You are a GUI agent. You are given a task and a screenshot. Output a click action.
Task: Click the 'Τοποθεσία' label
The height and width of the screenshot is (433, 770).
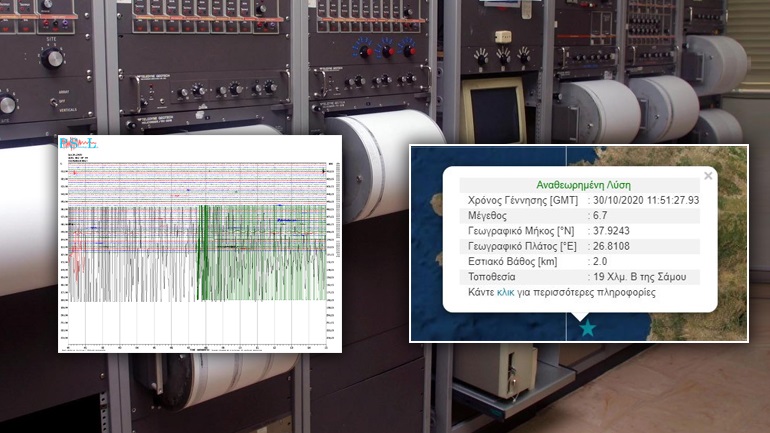click(492, 277)
